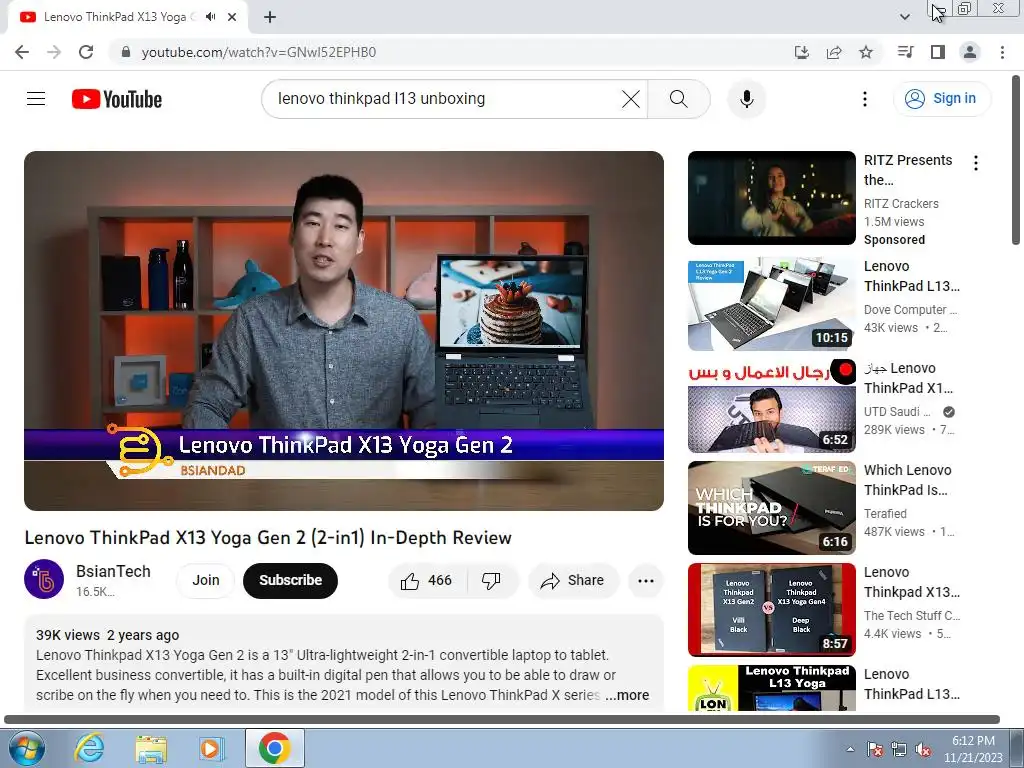Click the browser forward arrow
This screenshot has height=768, width=1024.
[54, 52]
